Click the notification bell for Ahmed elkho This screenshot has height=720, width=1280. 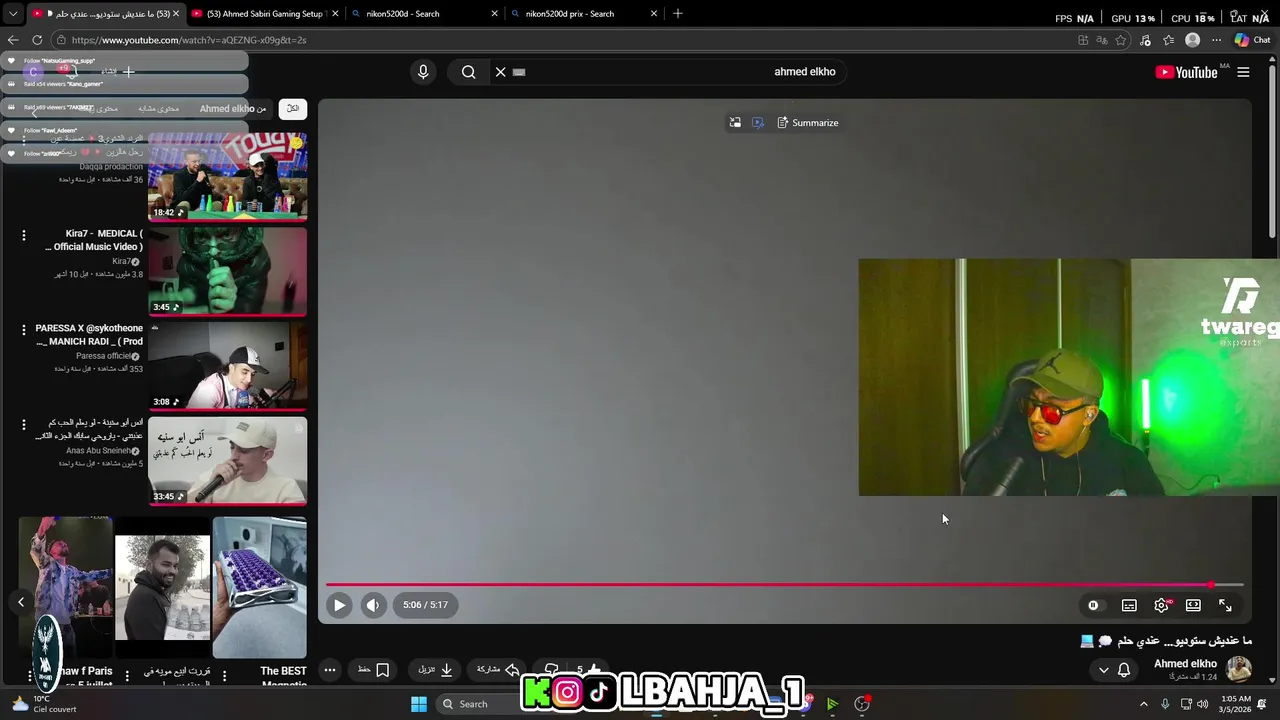1124,670
